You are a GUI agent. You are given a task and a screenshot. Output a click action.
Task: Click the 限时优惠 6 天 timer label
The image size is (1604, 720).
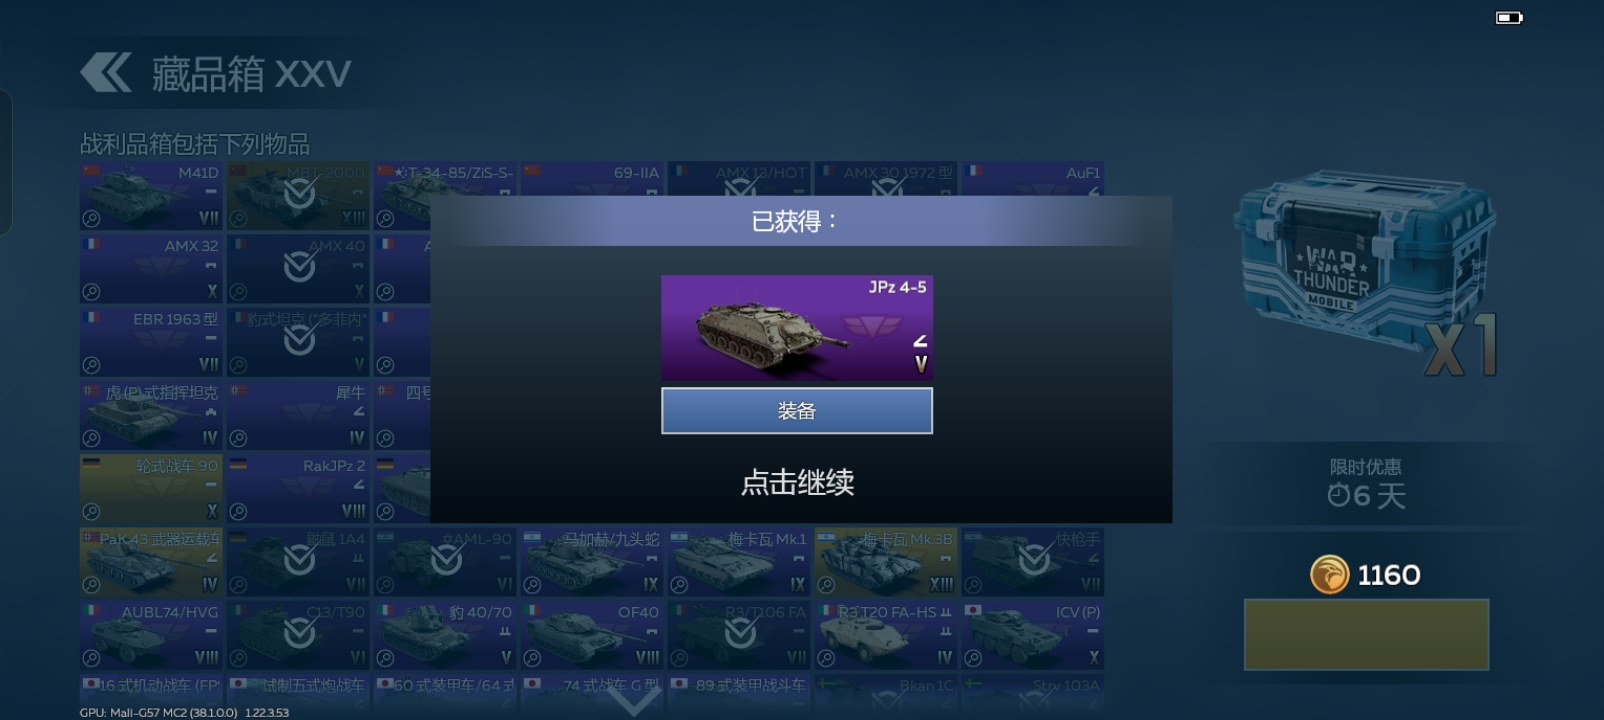coord(1366,483)
